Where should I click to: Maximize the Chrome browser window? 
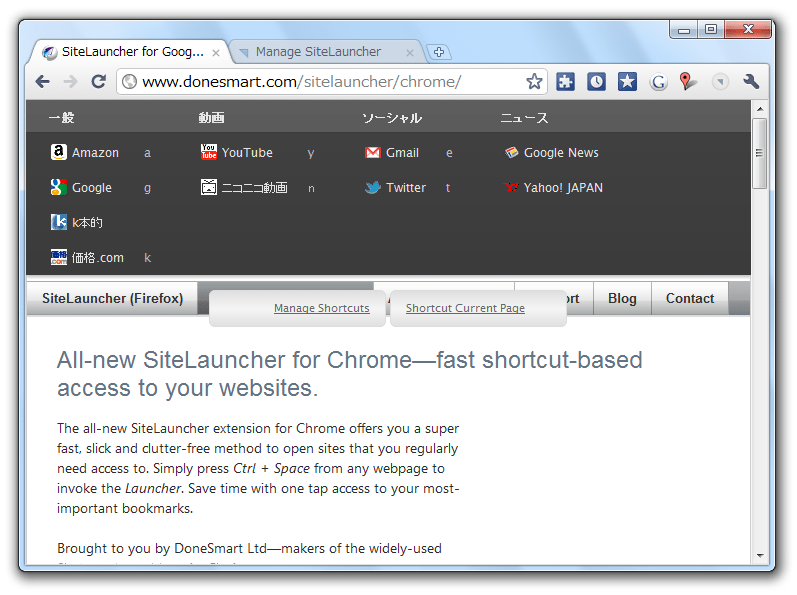click(711, 29)
